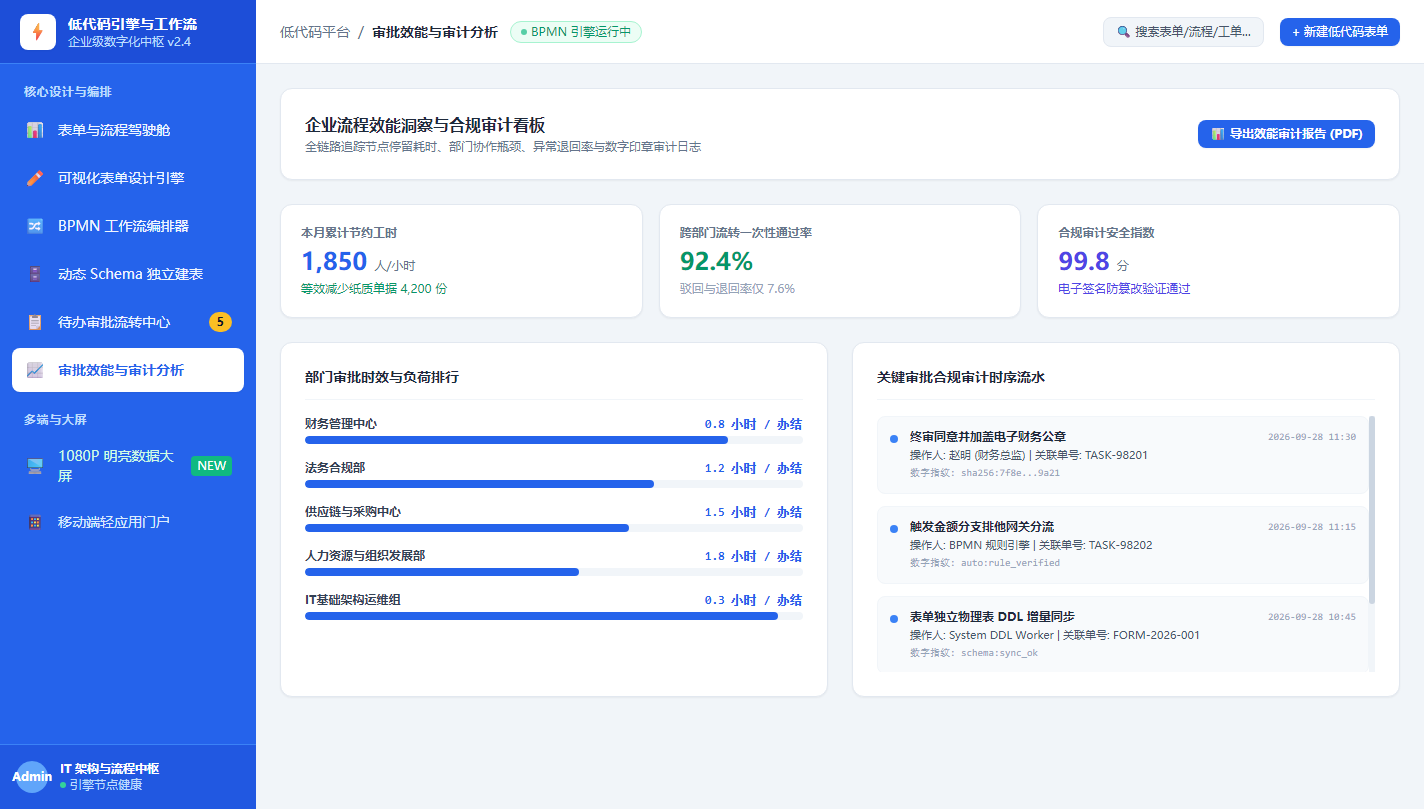This screenshot has width=1424, height=809.
Task: Export the 效能审计报告 (PDF)
Action: point(1286,134)
